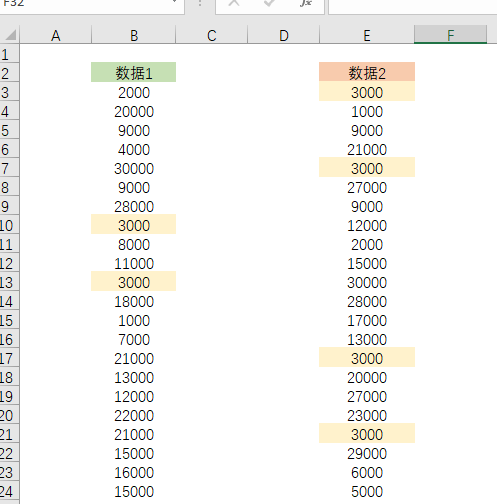The image size is (497, 504).
Task: Click the orange 数据2 header cell
Action: [x=367, y=72]
